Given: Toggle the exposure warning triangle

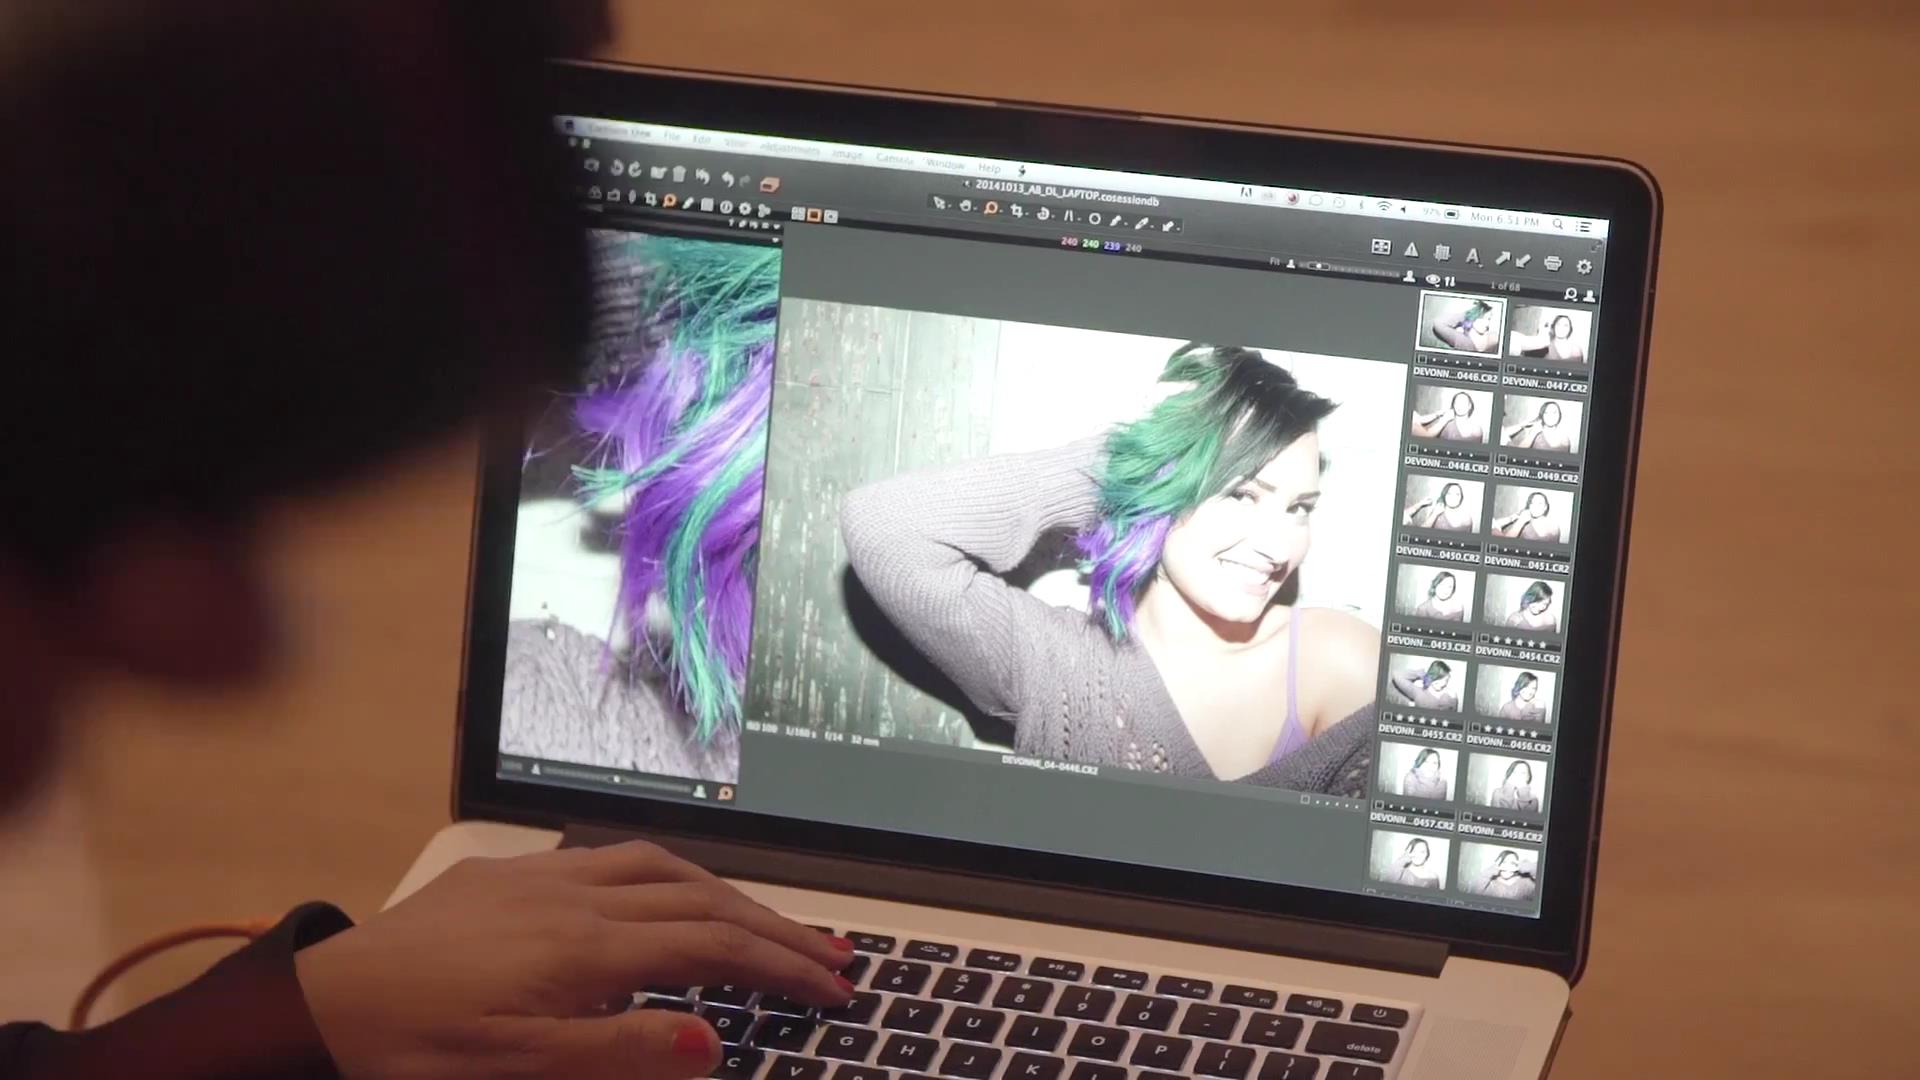Looking at the screenshot, I should [1411, 249].
